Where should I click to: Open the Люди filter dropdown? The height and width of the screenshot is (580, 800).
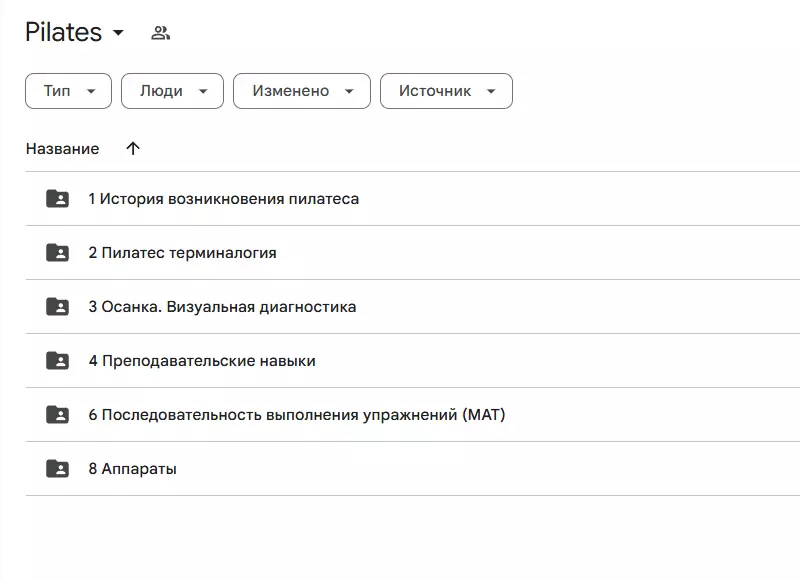(171, 90)
